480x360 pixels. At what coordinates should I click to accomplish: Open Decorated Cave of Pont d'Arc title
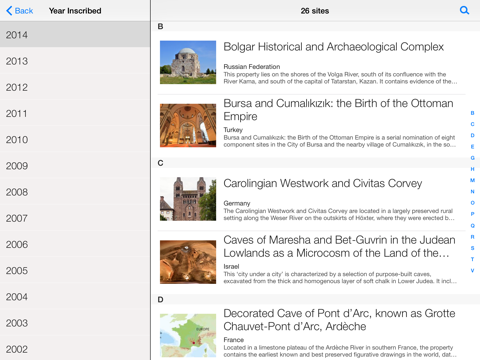pos(339,320)
